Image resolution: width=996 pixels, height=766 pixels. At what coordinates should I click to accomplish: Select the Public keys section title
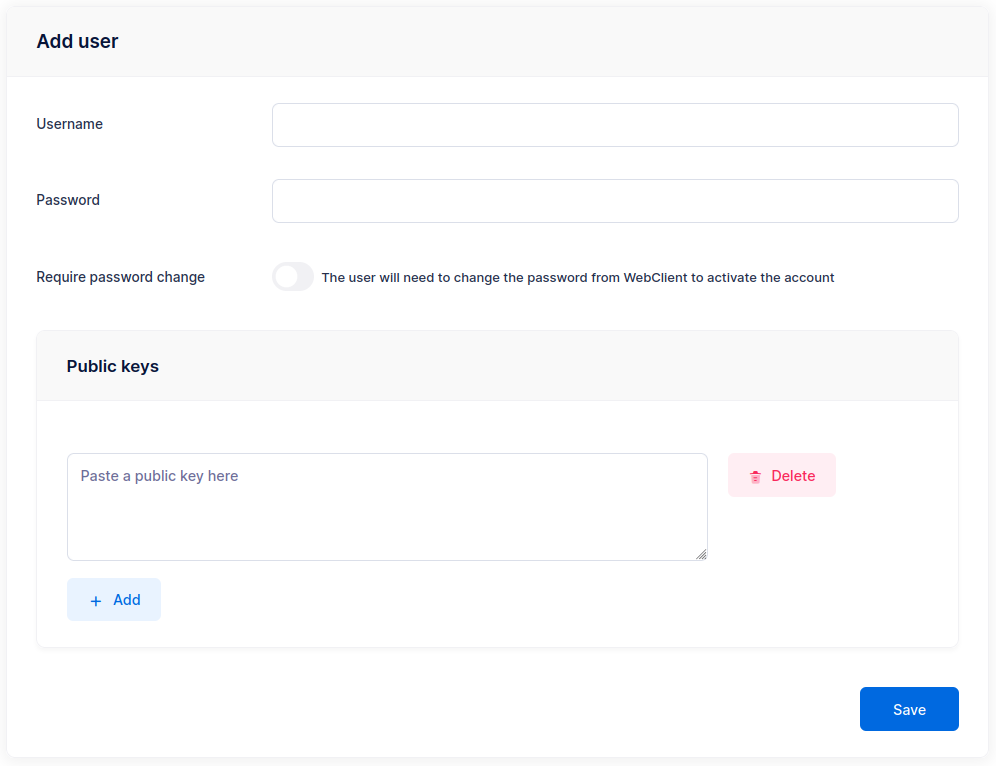point(112,366)
